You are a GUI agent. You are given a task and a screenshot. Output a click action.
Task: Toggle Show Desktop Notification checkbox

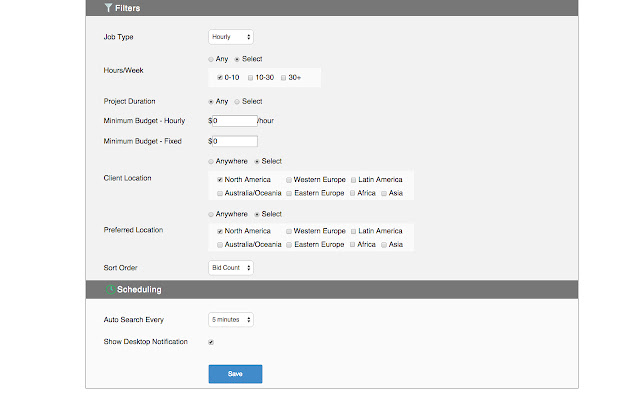[211, 342]
